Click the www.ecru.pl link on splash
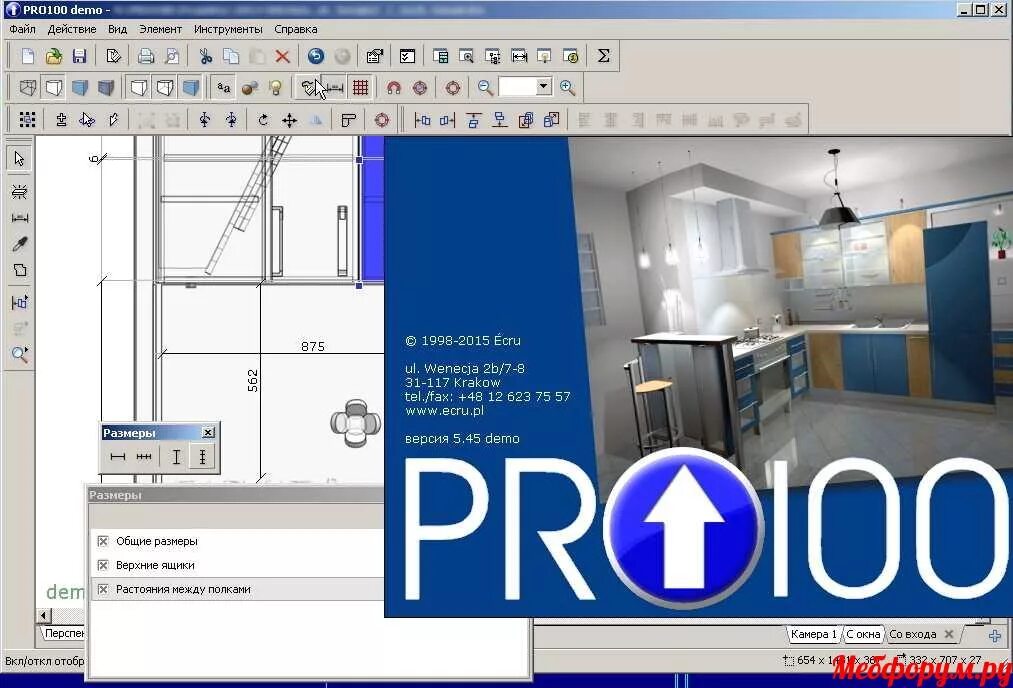The image size is (1013, 688). click(444, 411)
